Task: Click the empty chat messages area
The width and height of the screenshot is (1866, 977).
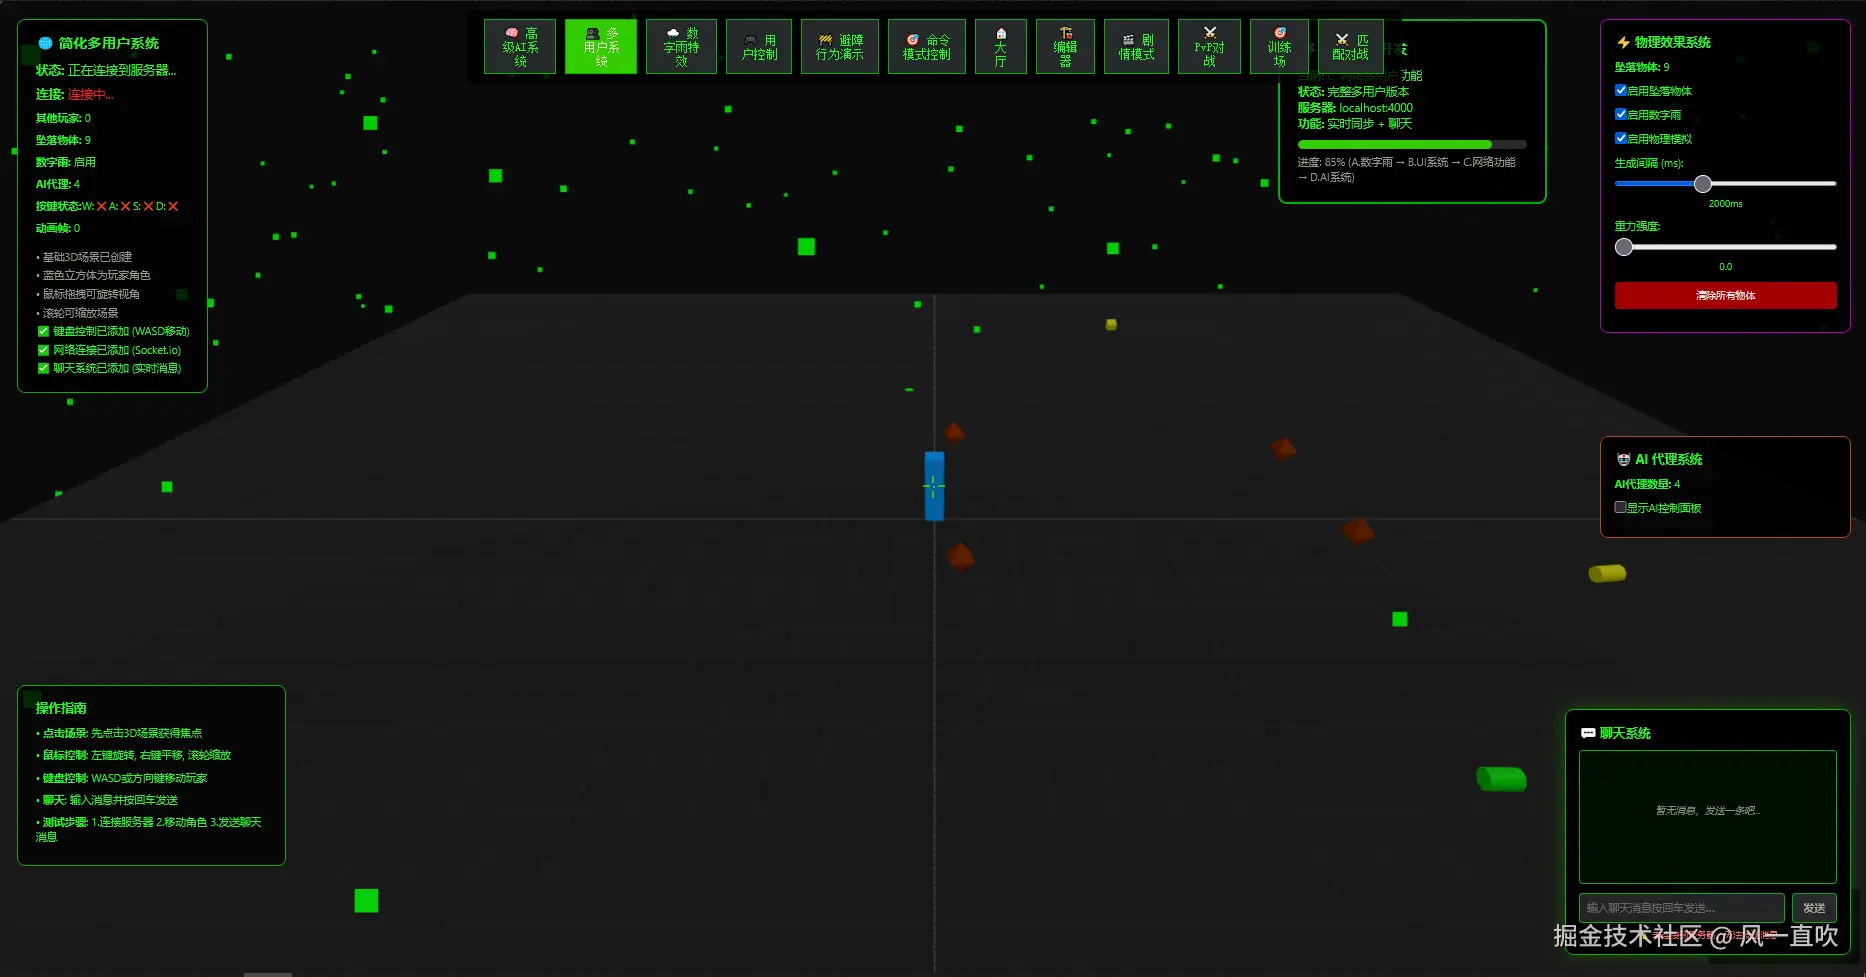Action: pyautogui.click(x=1708, y=817)
